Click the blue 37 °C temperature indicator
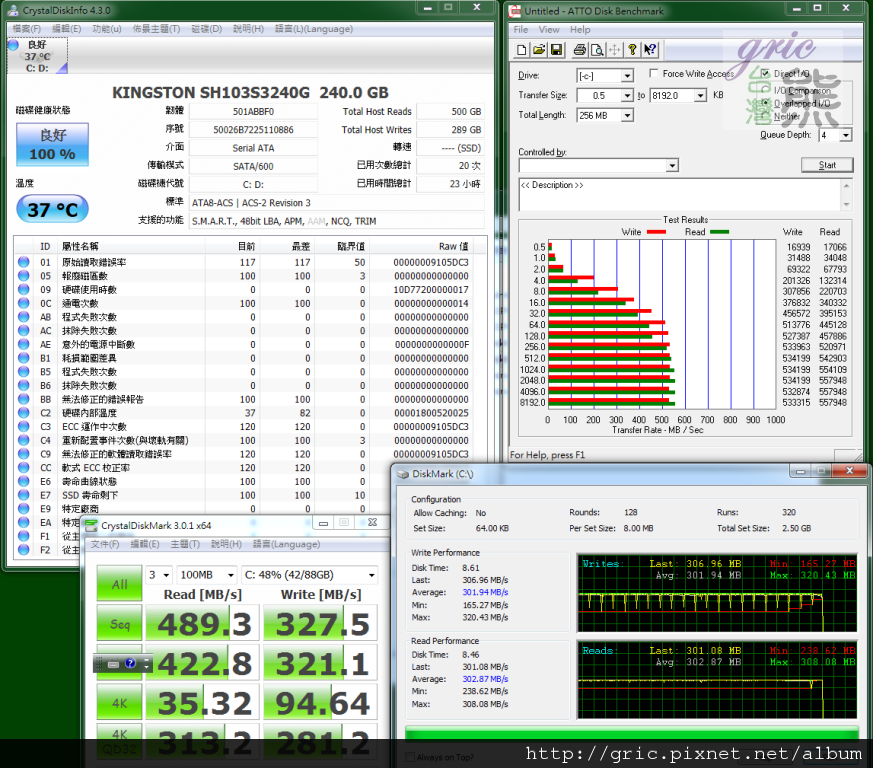Screen dimensions: 873x768 (52, 210)
